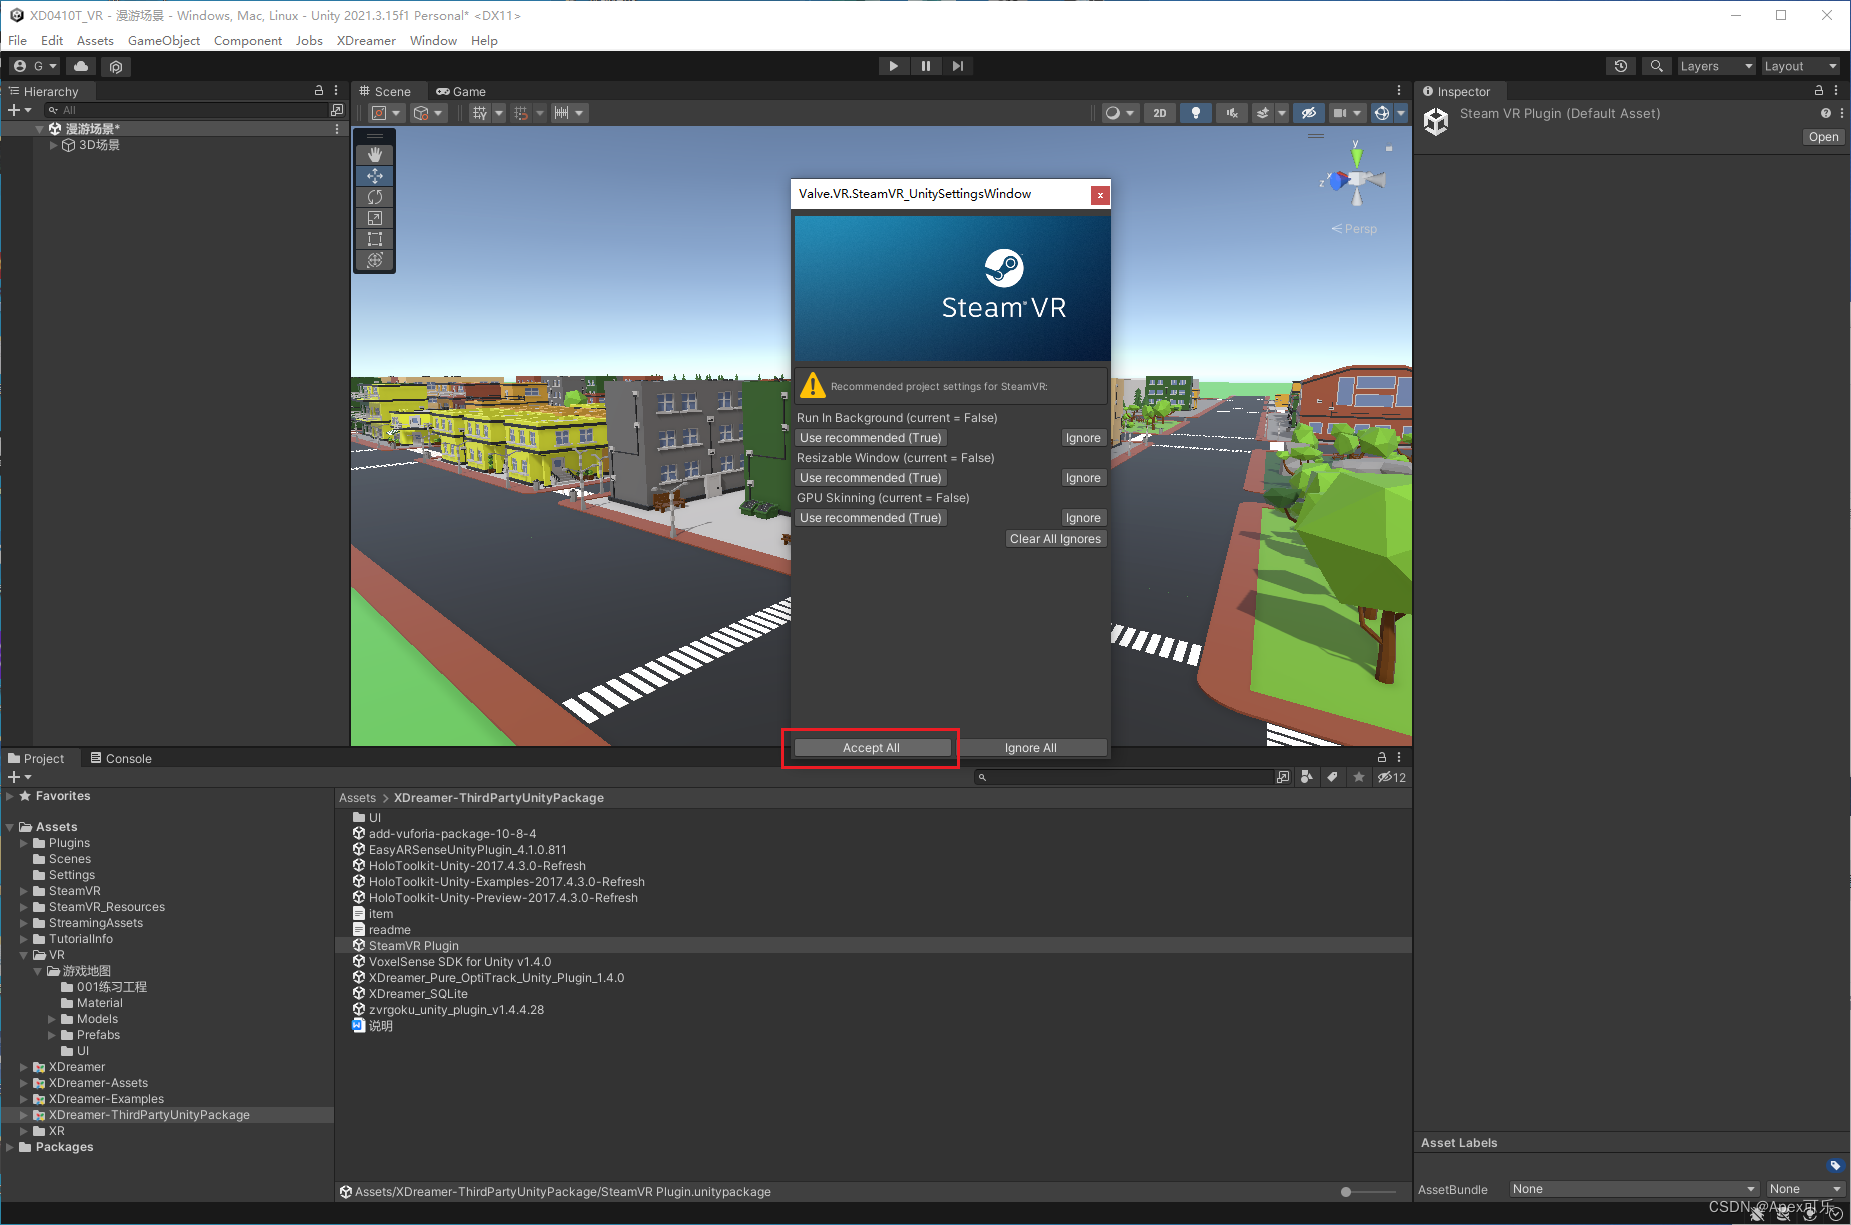Save search to Favorites star
Viewport: 1851px width, 1225px height.
pyautogui.click(x=1358, y=777)
